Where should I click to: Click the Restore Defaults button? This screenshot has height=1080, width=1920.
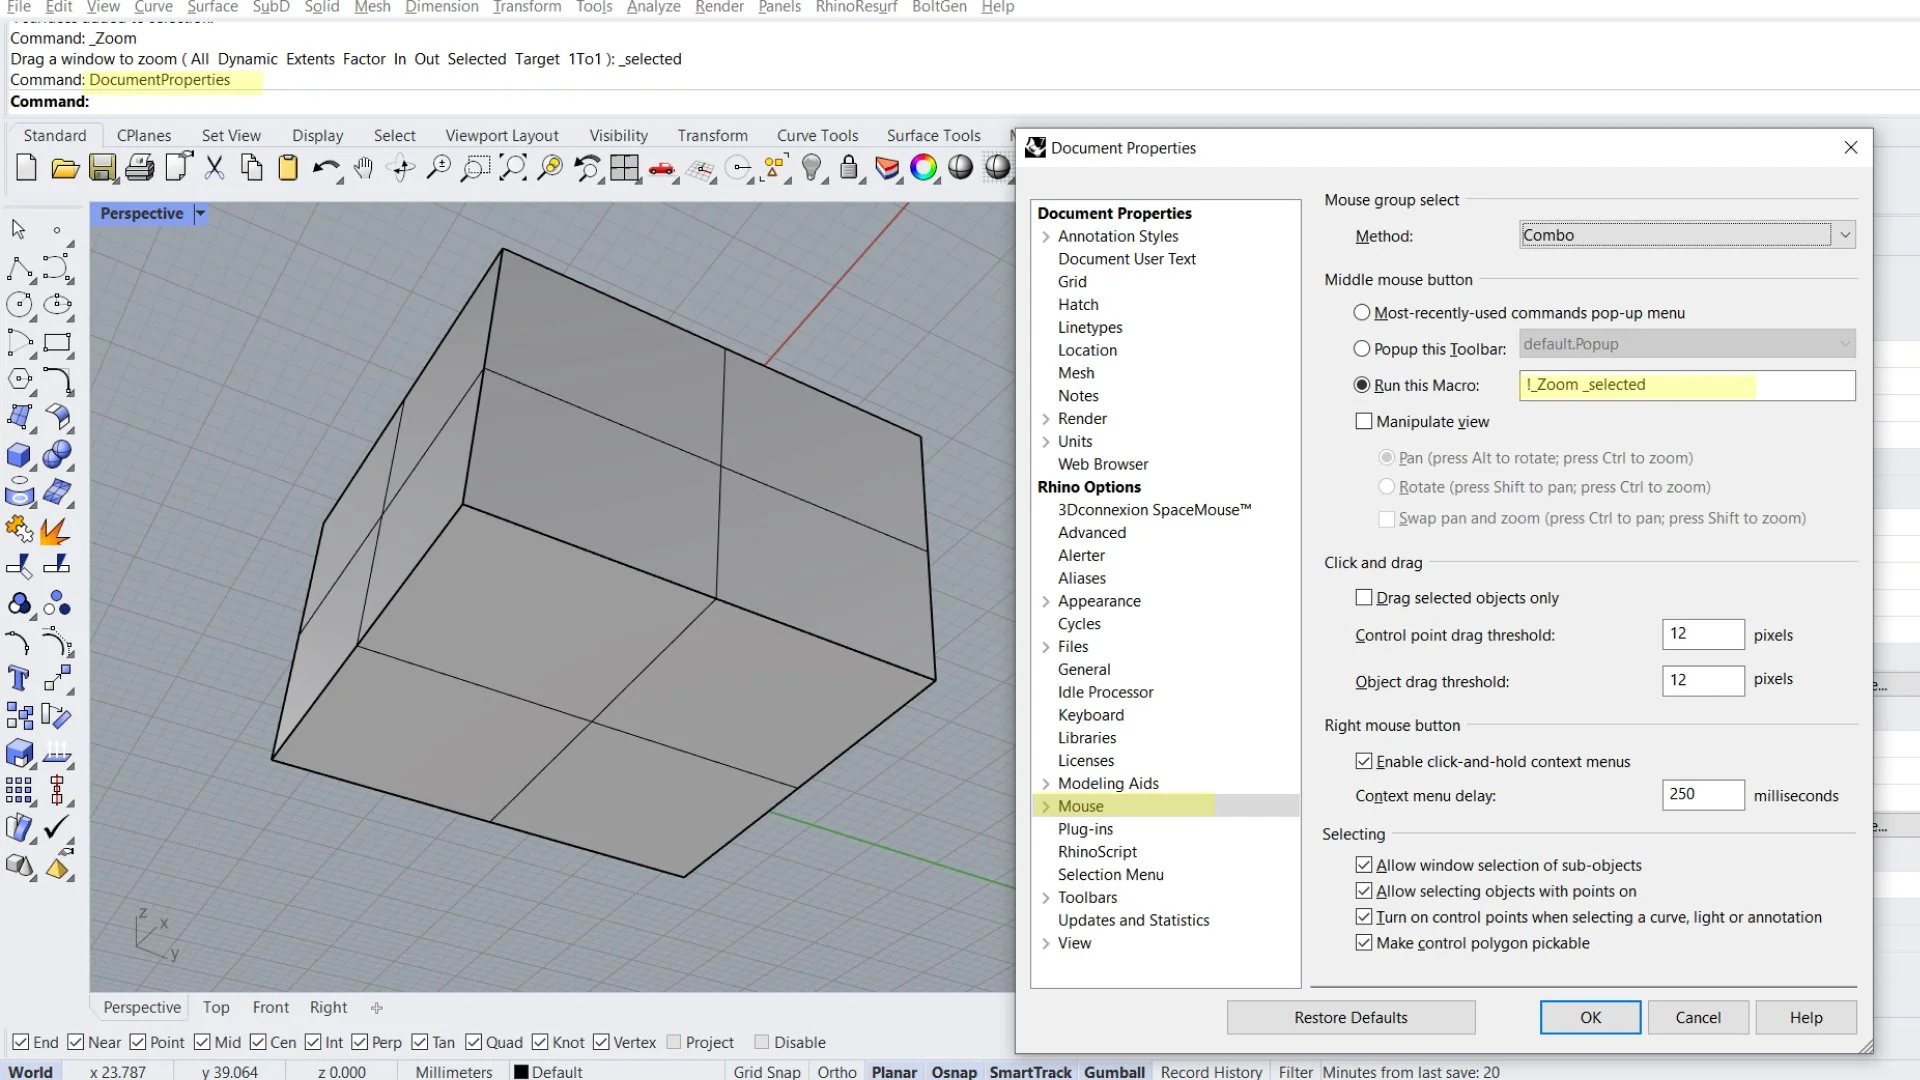(x=1350, y=1017)
